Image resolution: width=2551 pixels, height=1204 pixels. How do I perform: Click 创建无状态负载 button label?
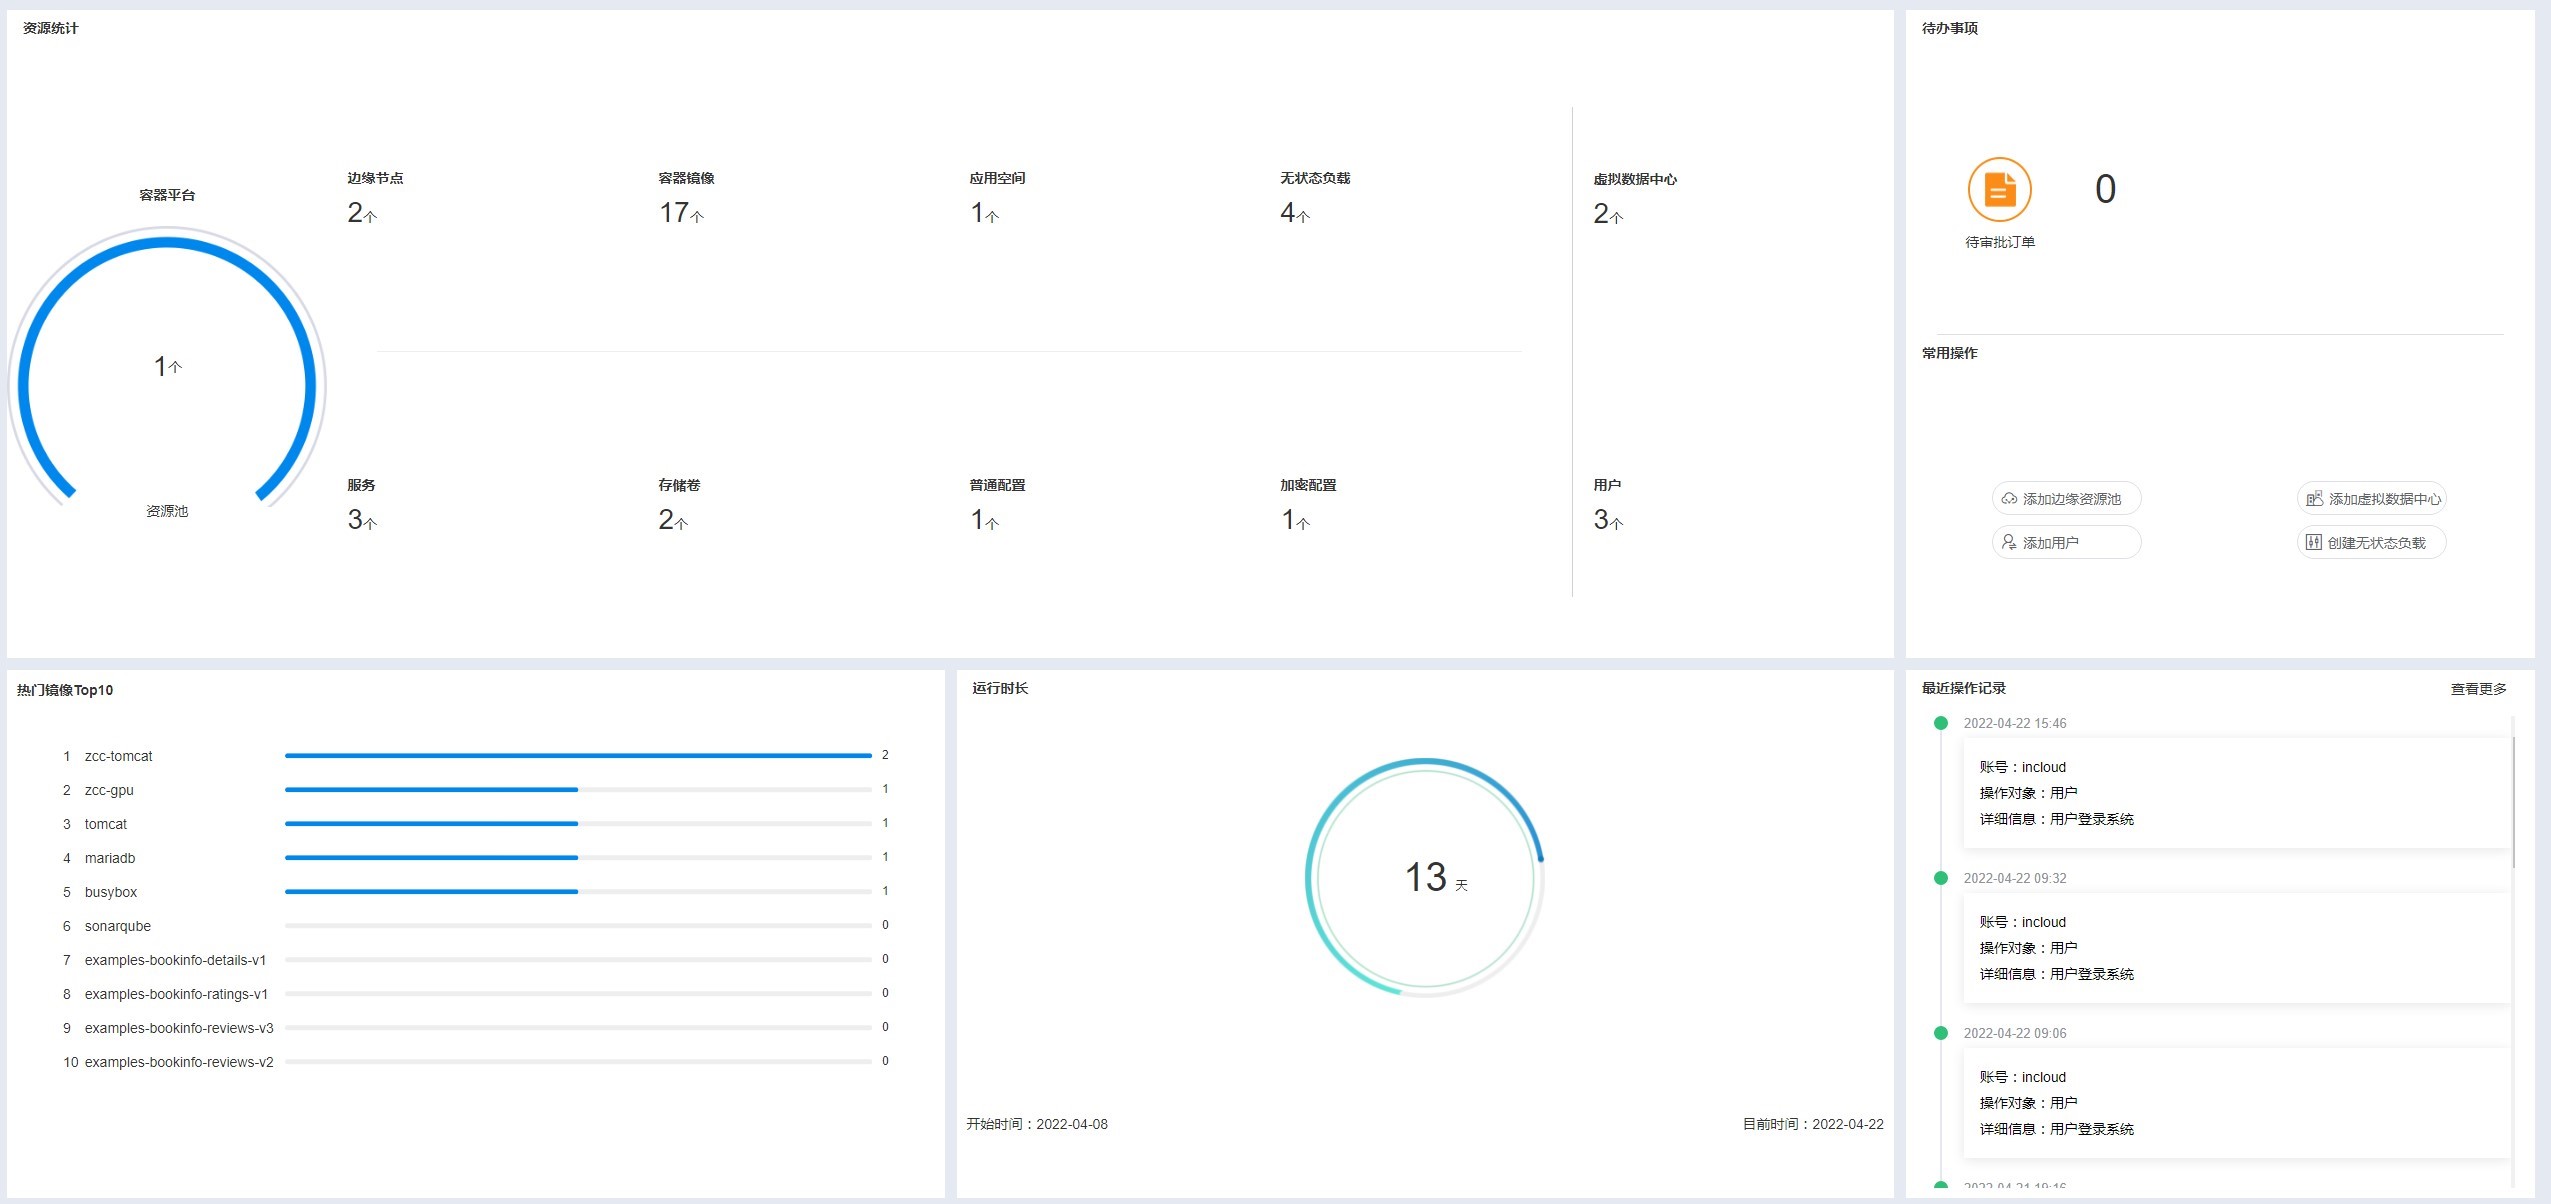click(x=2376, y=543)
